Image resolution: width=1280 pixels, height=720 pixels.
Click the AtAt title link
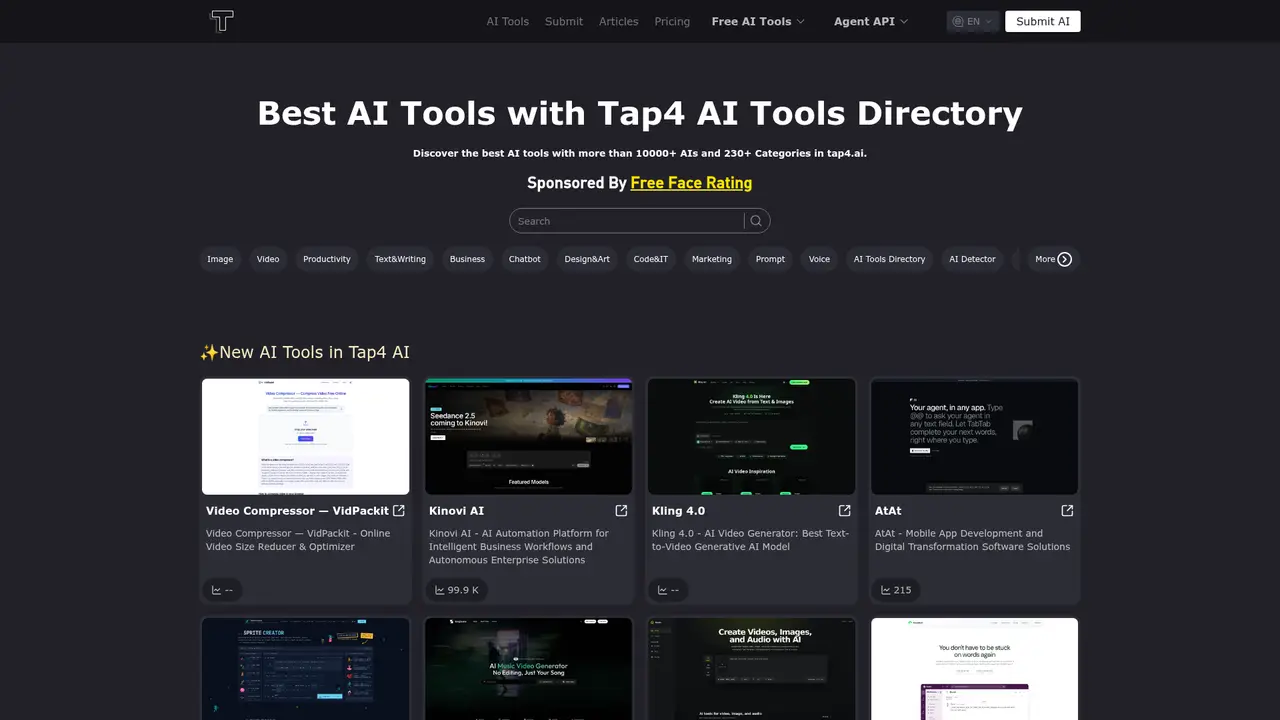coord(888,510)
